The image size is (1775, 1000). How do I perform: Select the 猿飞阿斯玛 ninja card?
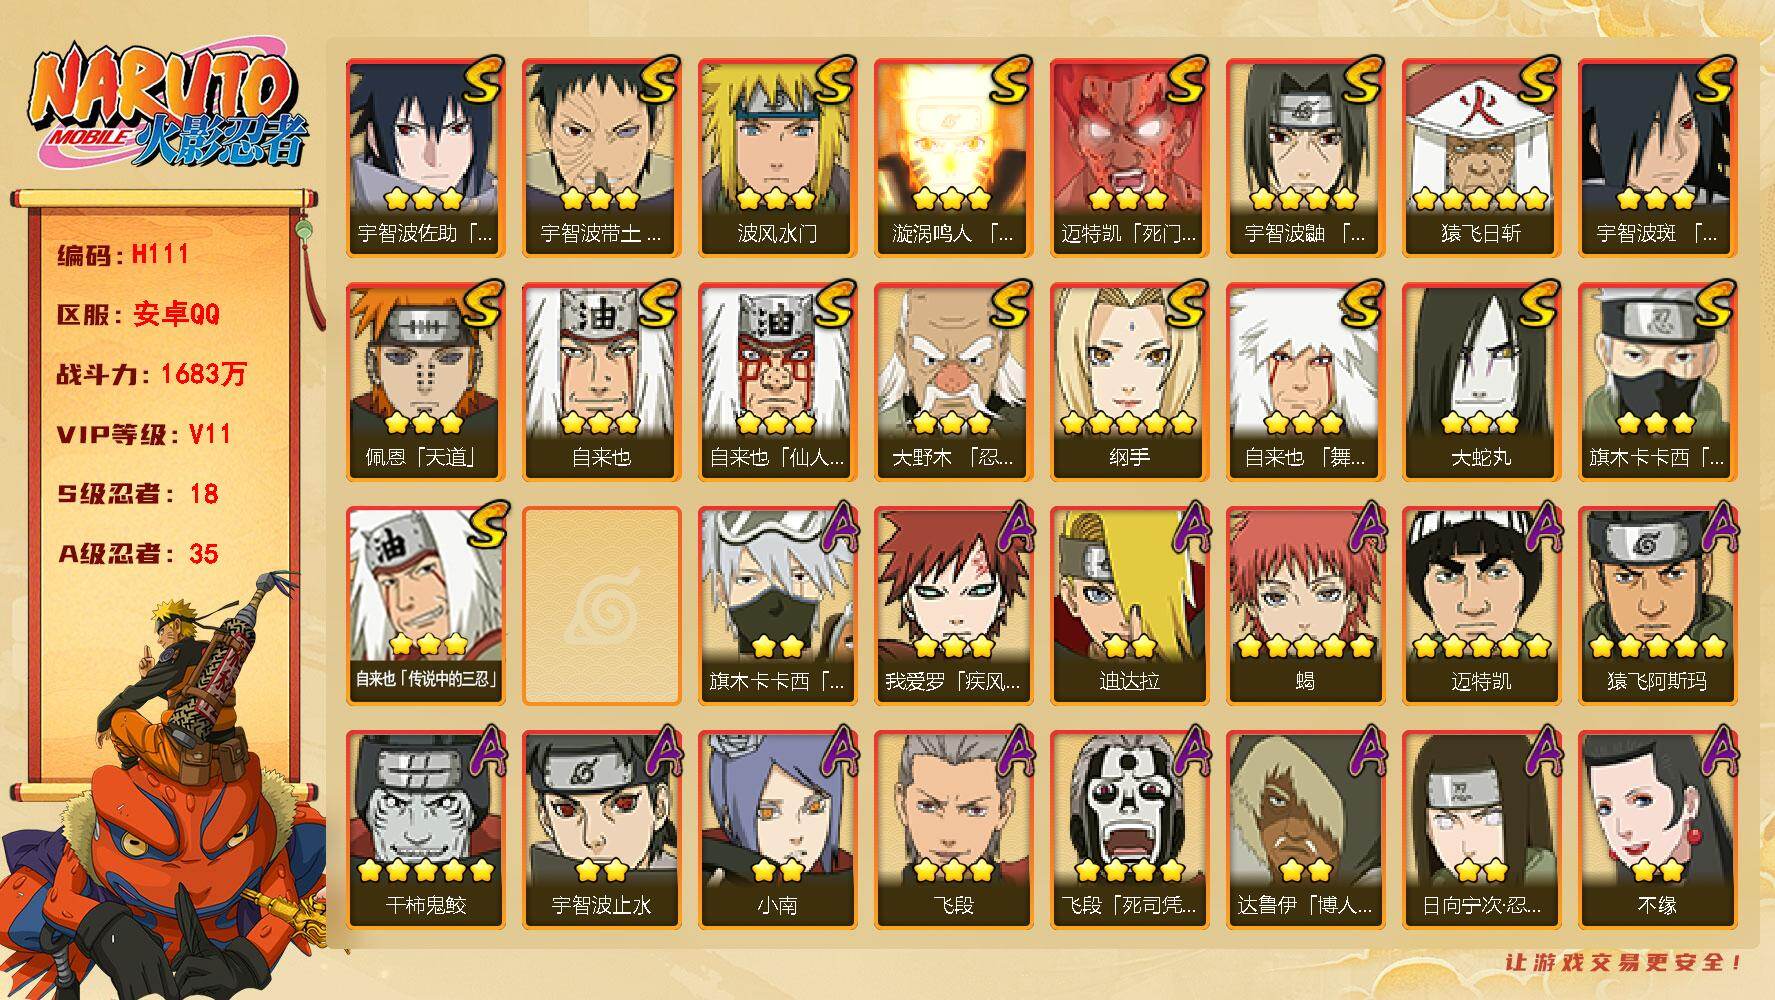coord(1657,605)
